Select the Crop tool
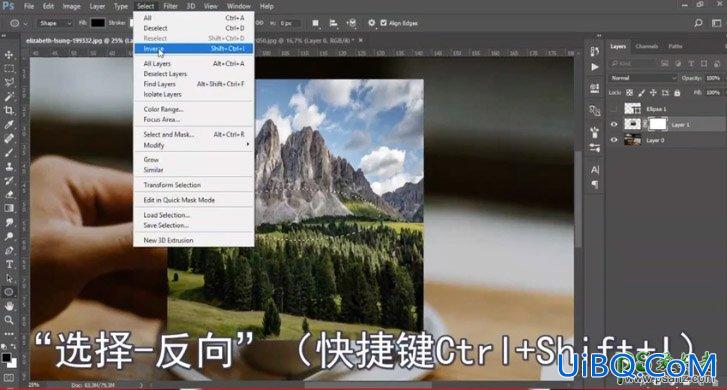The width and height of the screenshot is (727, 390). pyautogui.click(x=9, y=110)
